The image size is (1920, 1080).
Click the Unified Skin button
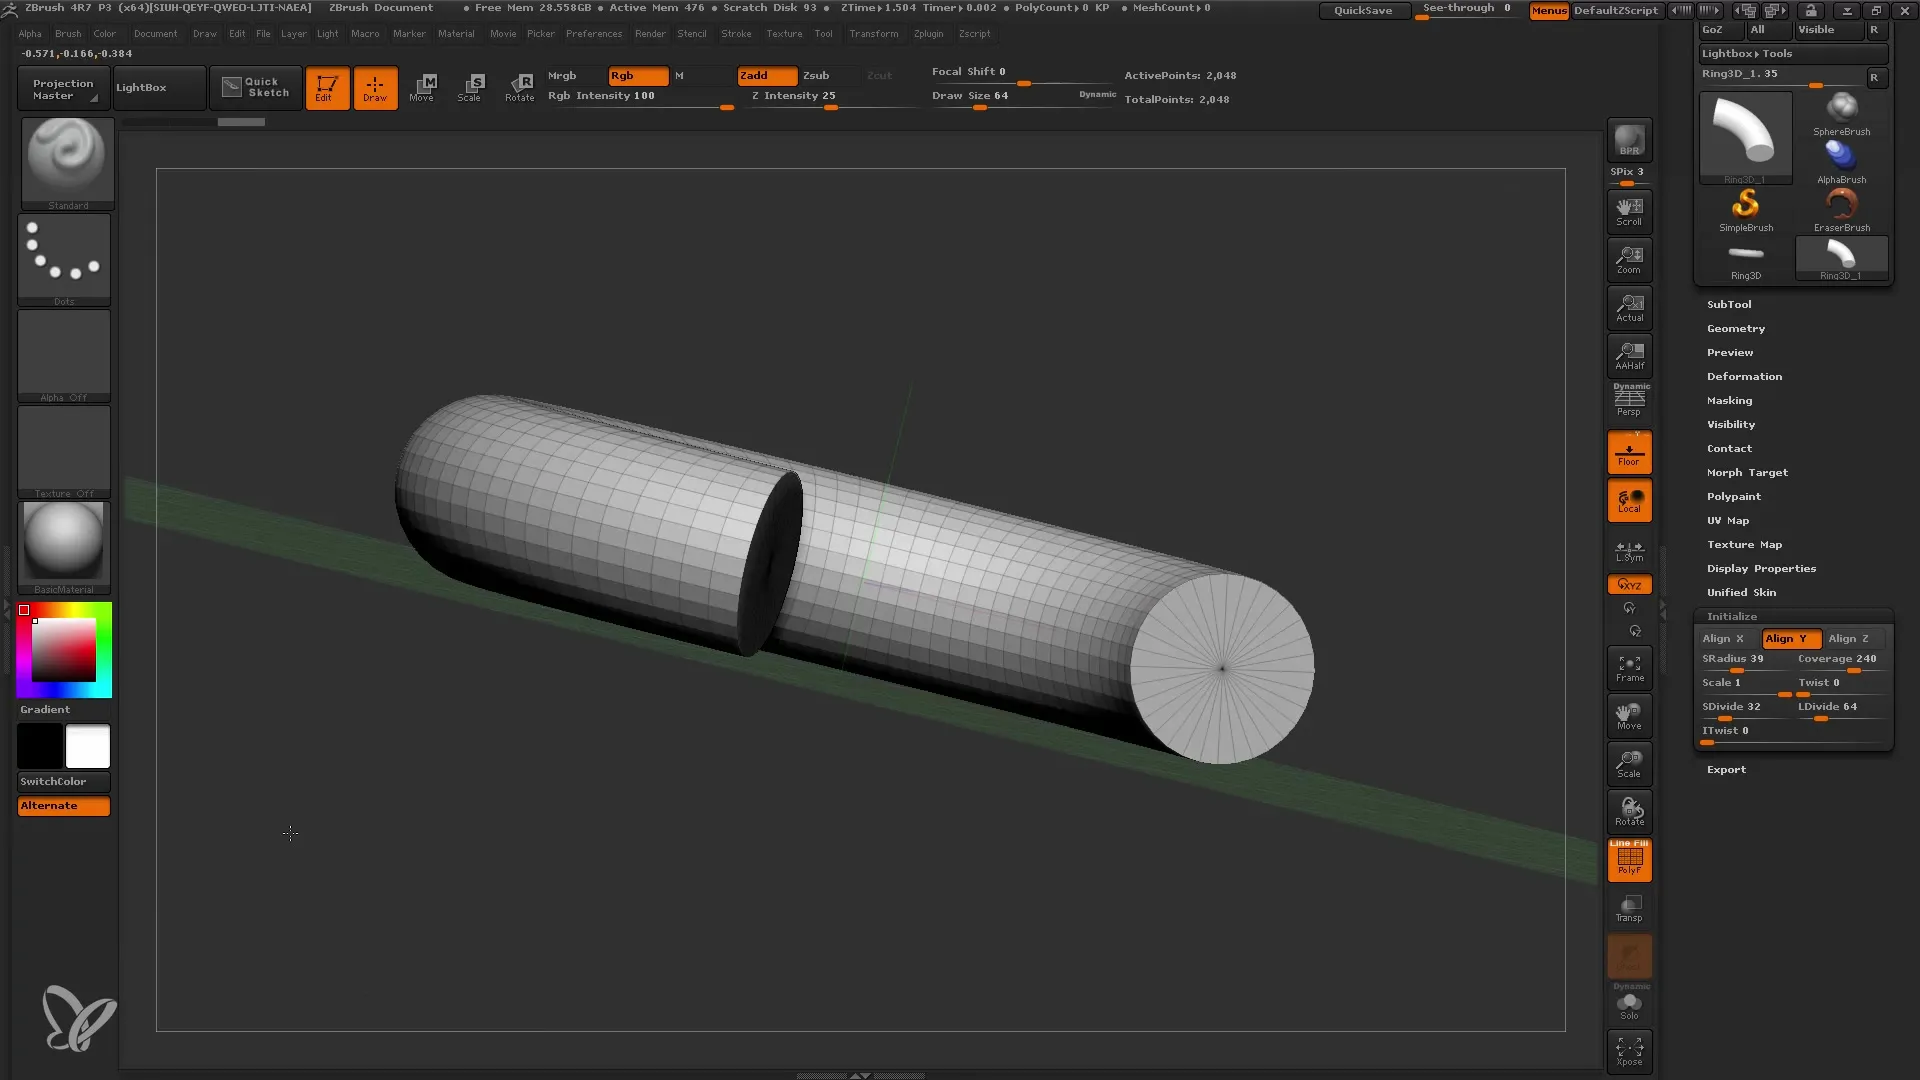click(1741, 591)
